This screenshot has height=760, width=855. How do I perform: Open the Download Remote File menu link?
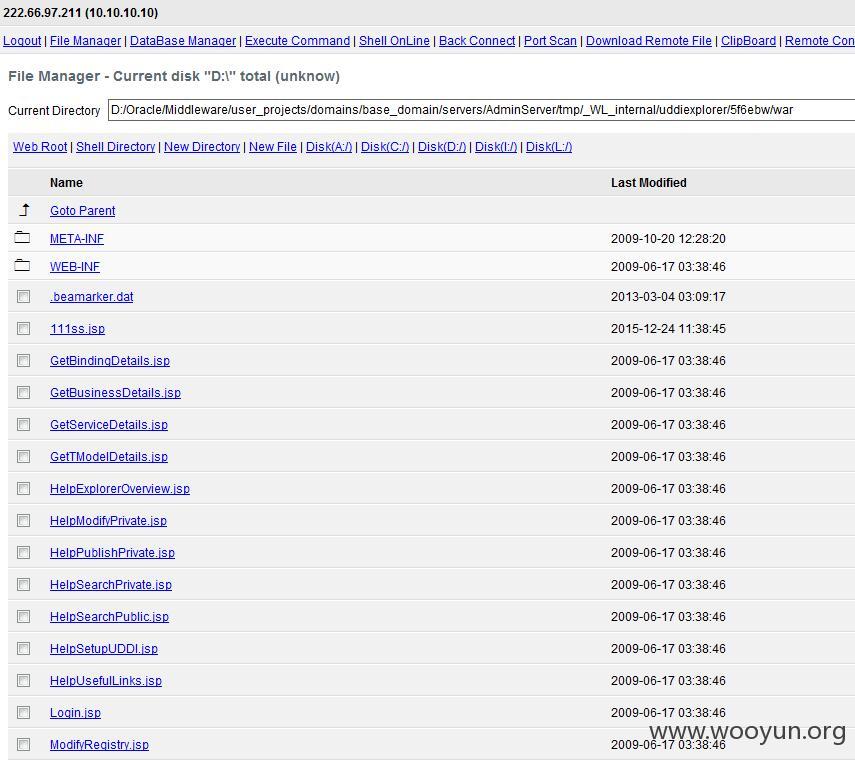pos(649,41)
